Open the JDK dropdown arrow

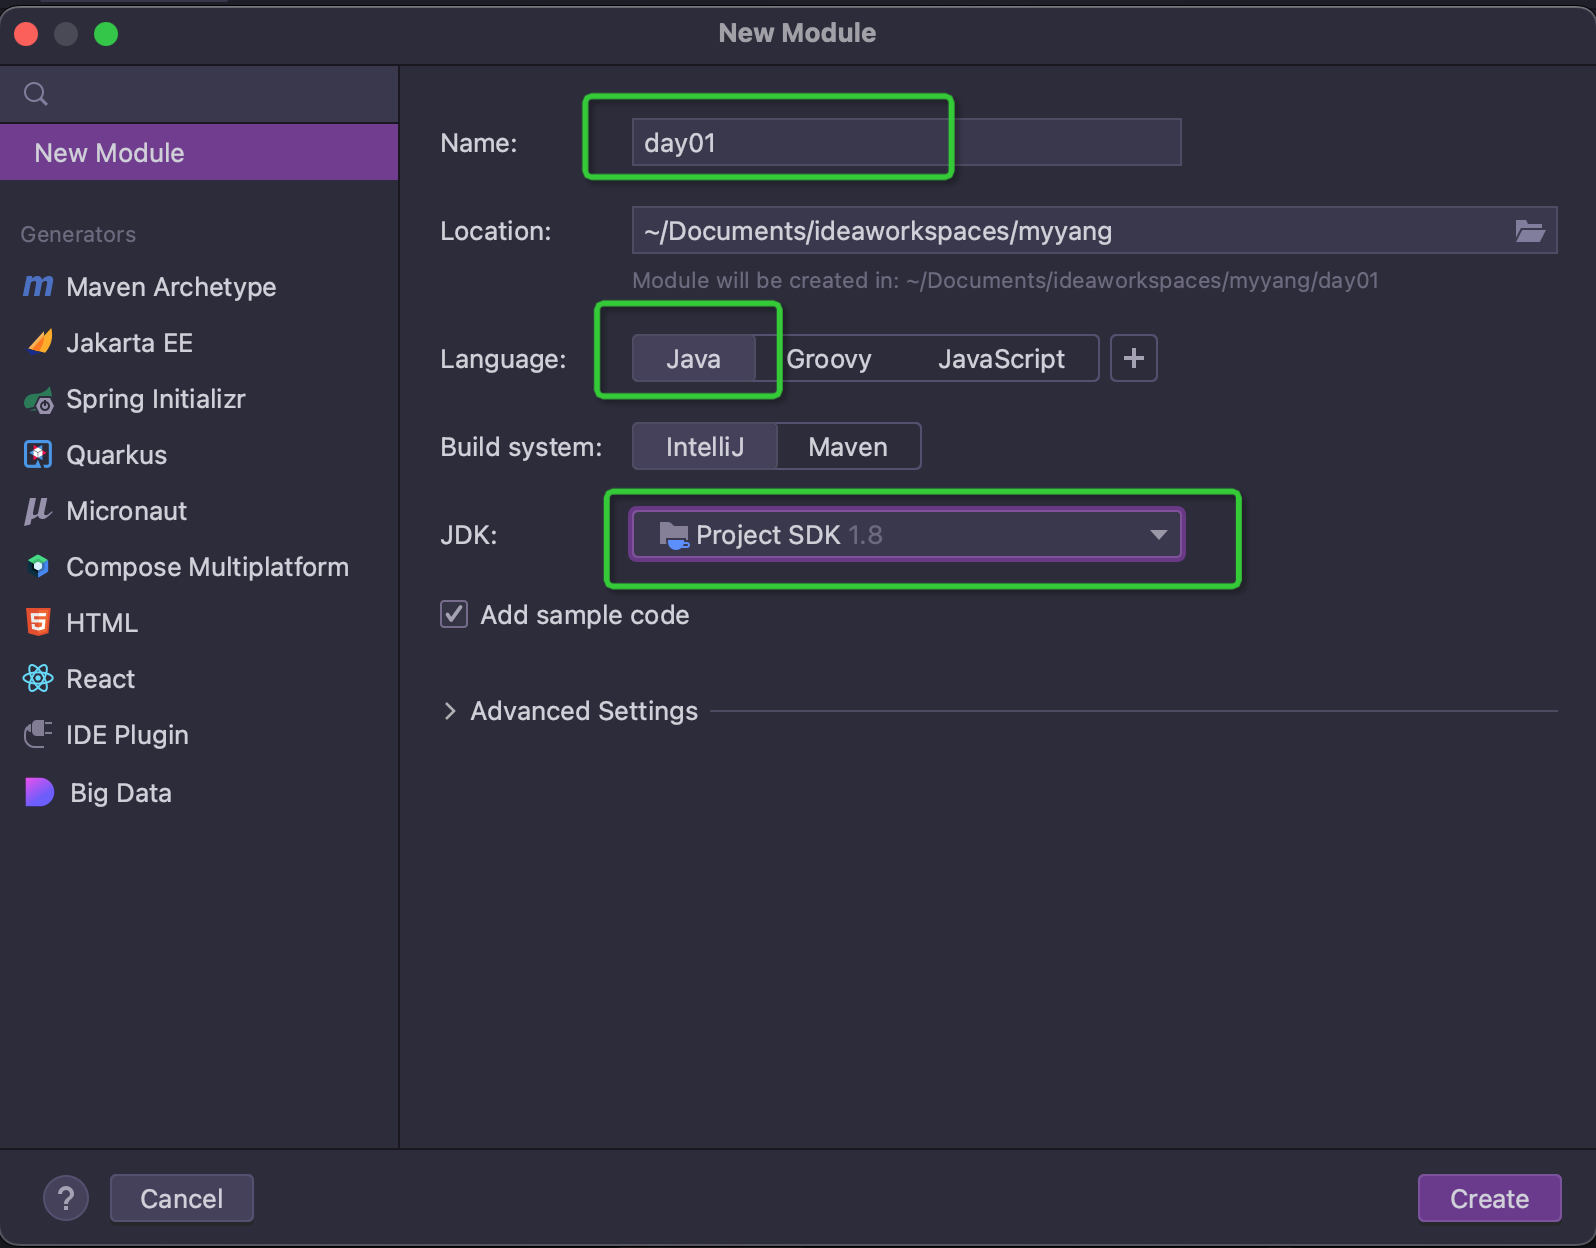pyautogui.click(x=1158, y=535)
